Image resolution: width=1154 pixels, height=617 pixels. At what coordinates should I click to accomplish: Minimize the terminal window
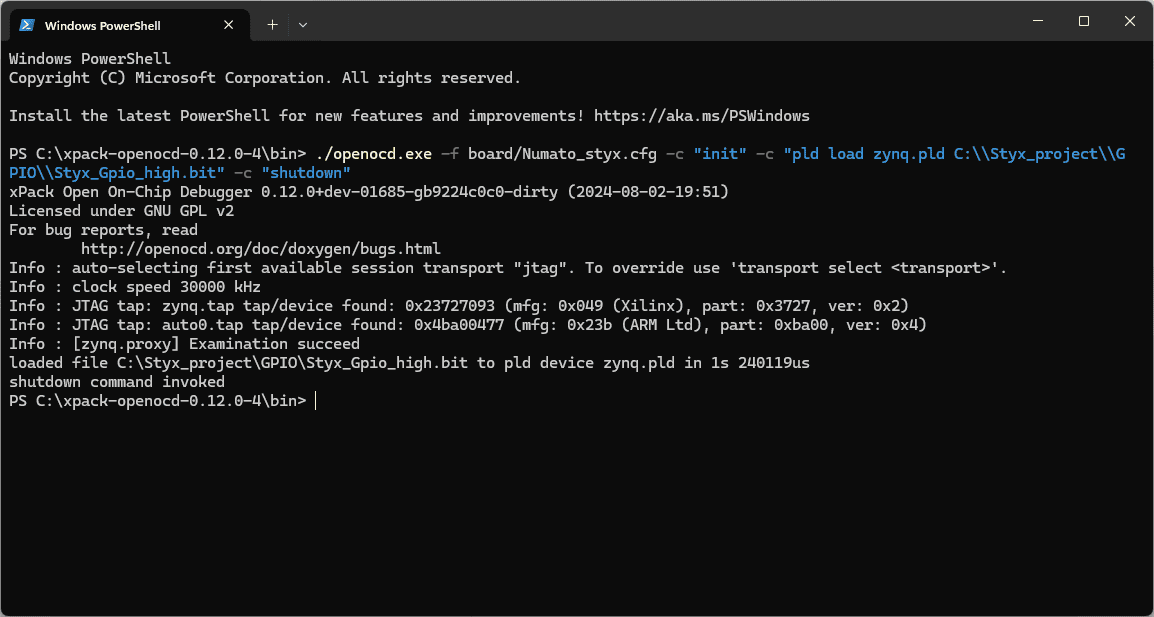pyautogui.click(x=1037, y=21)
